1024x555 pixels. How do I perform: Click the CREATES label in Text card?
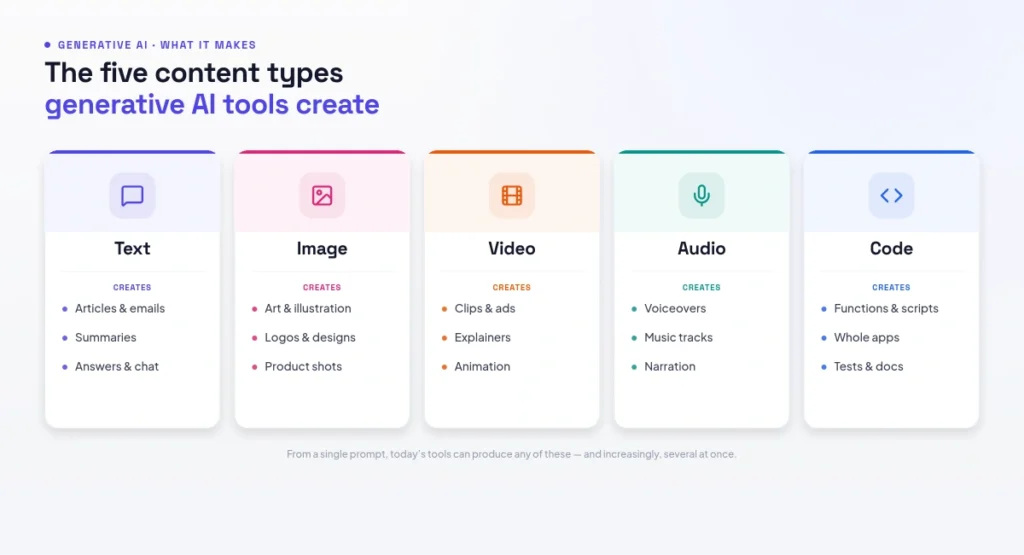(132, 287)
